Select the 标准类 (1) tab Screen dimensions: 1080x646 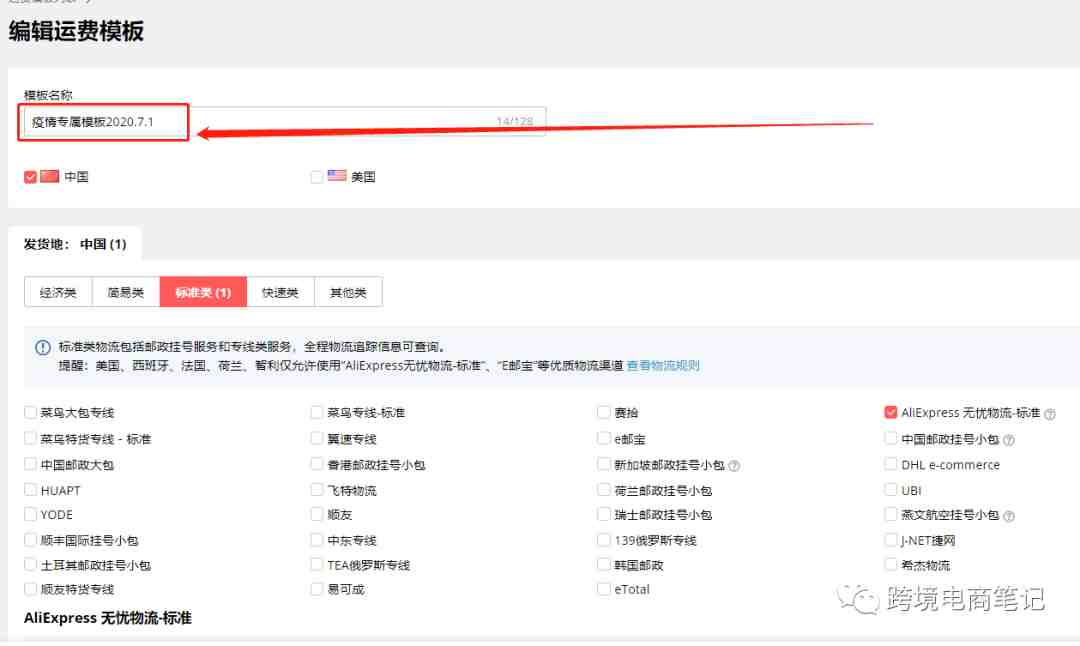pos(203,292)
